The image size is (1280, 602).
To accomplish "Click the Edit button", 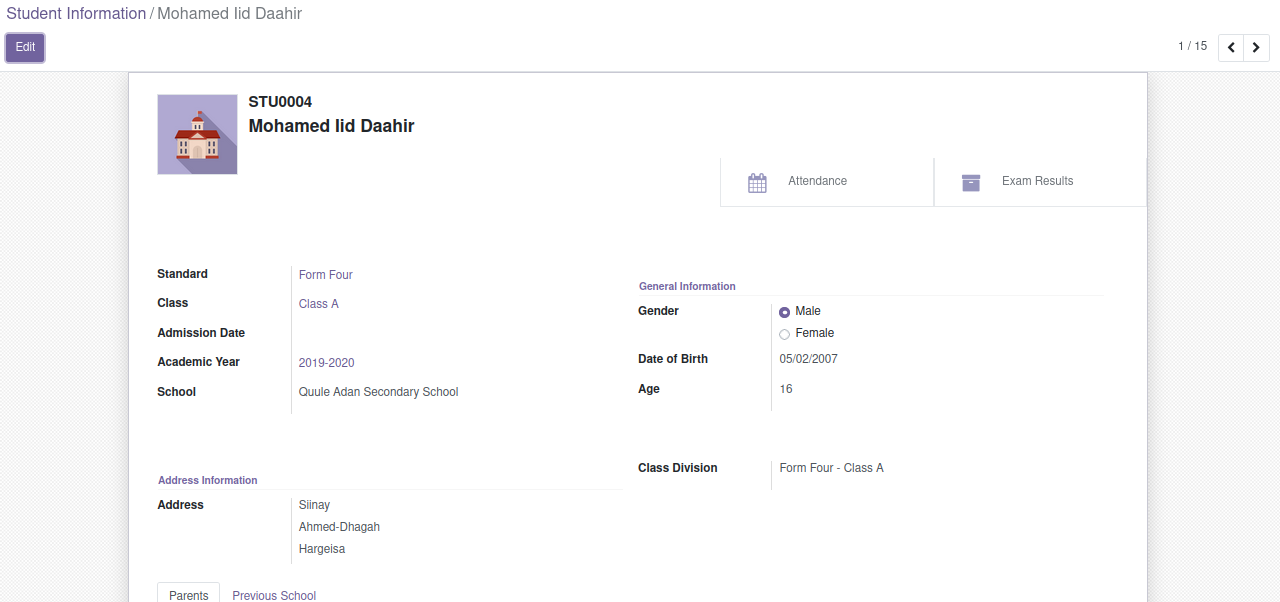I will [25, 47].
